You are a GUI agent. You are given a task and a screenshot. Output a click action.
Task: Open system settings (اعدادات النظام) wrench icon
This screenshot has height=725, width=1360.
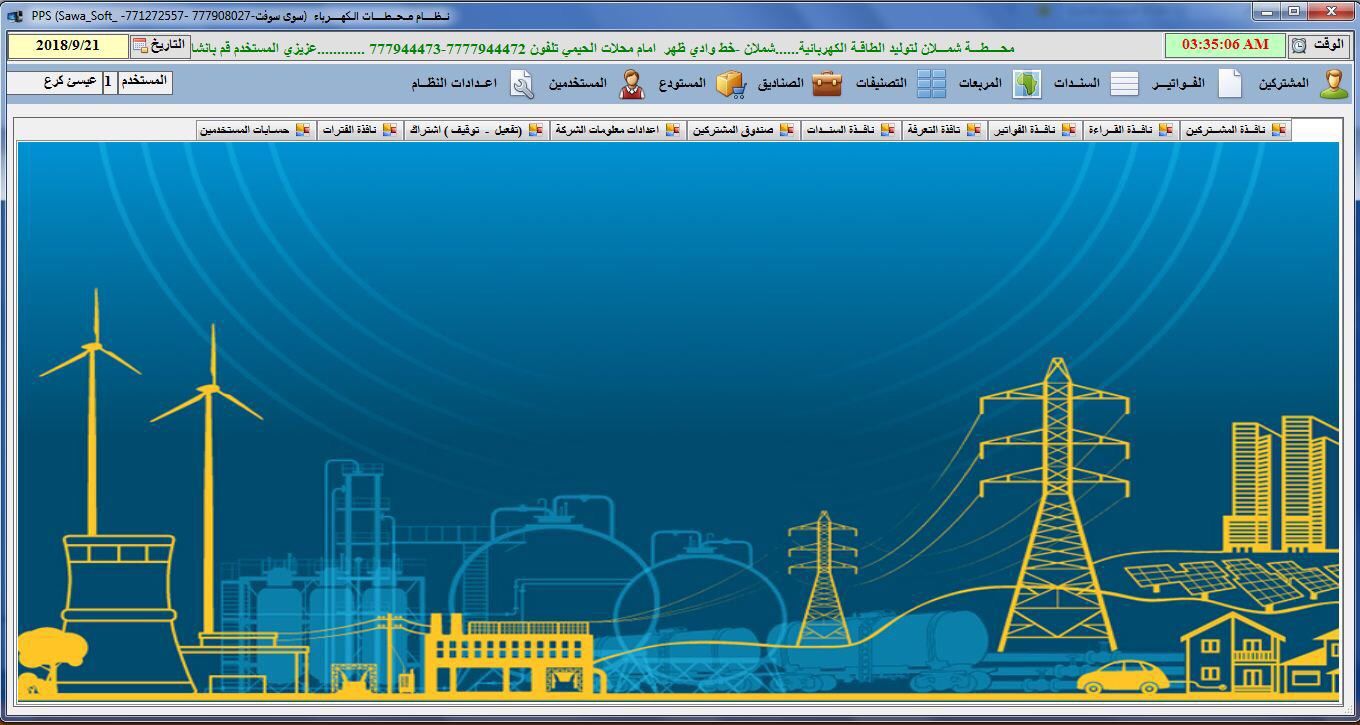(522, 84)
